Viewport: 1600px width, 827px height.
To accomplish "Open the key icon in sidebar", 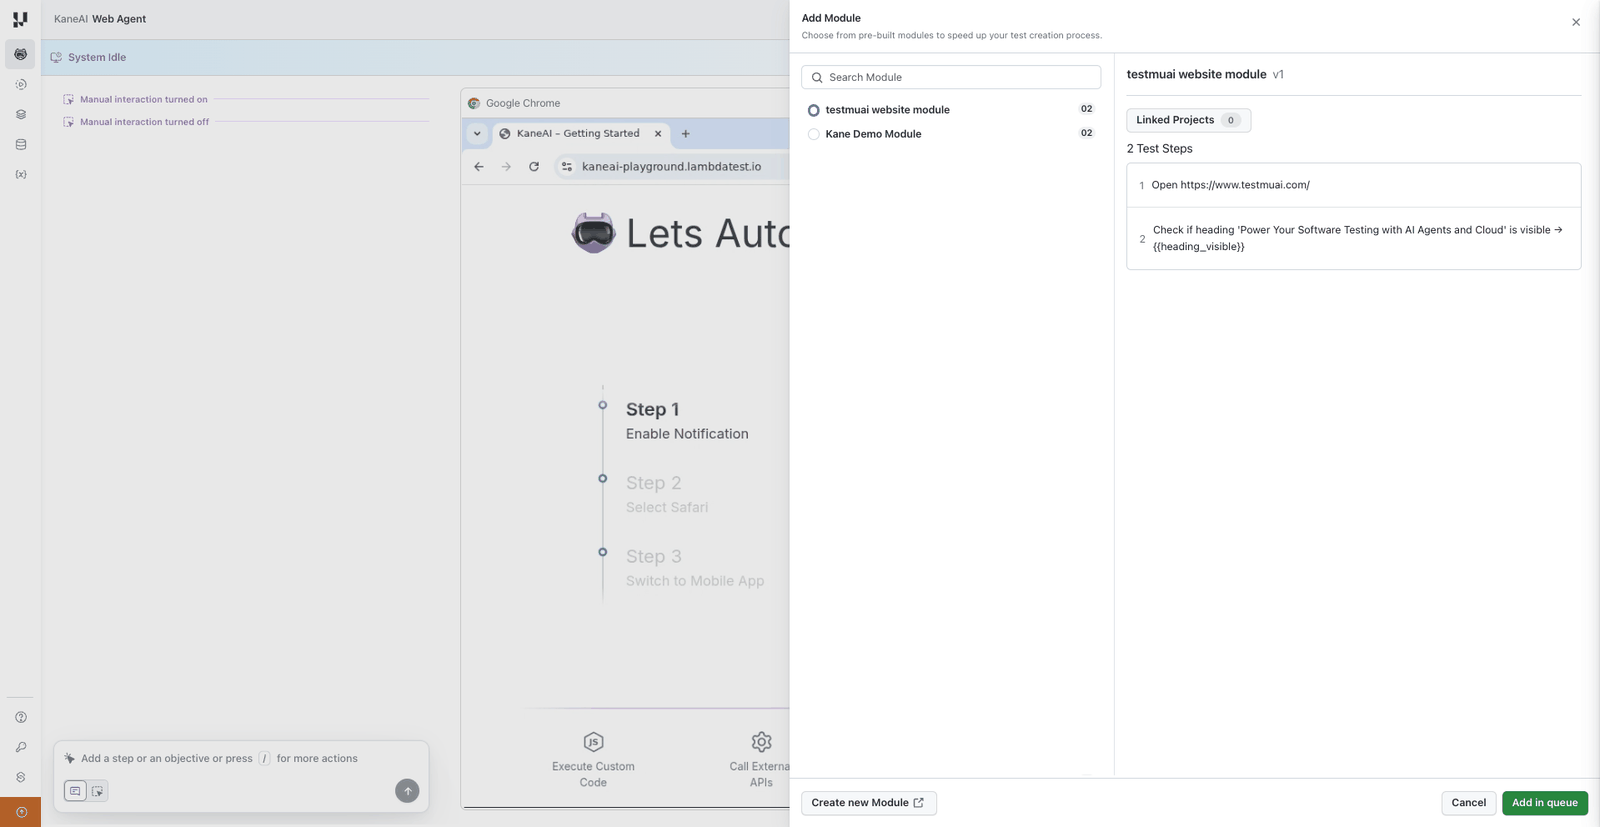I will [20, 747].
